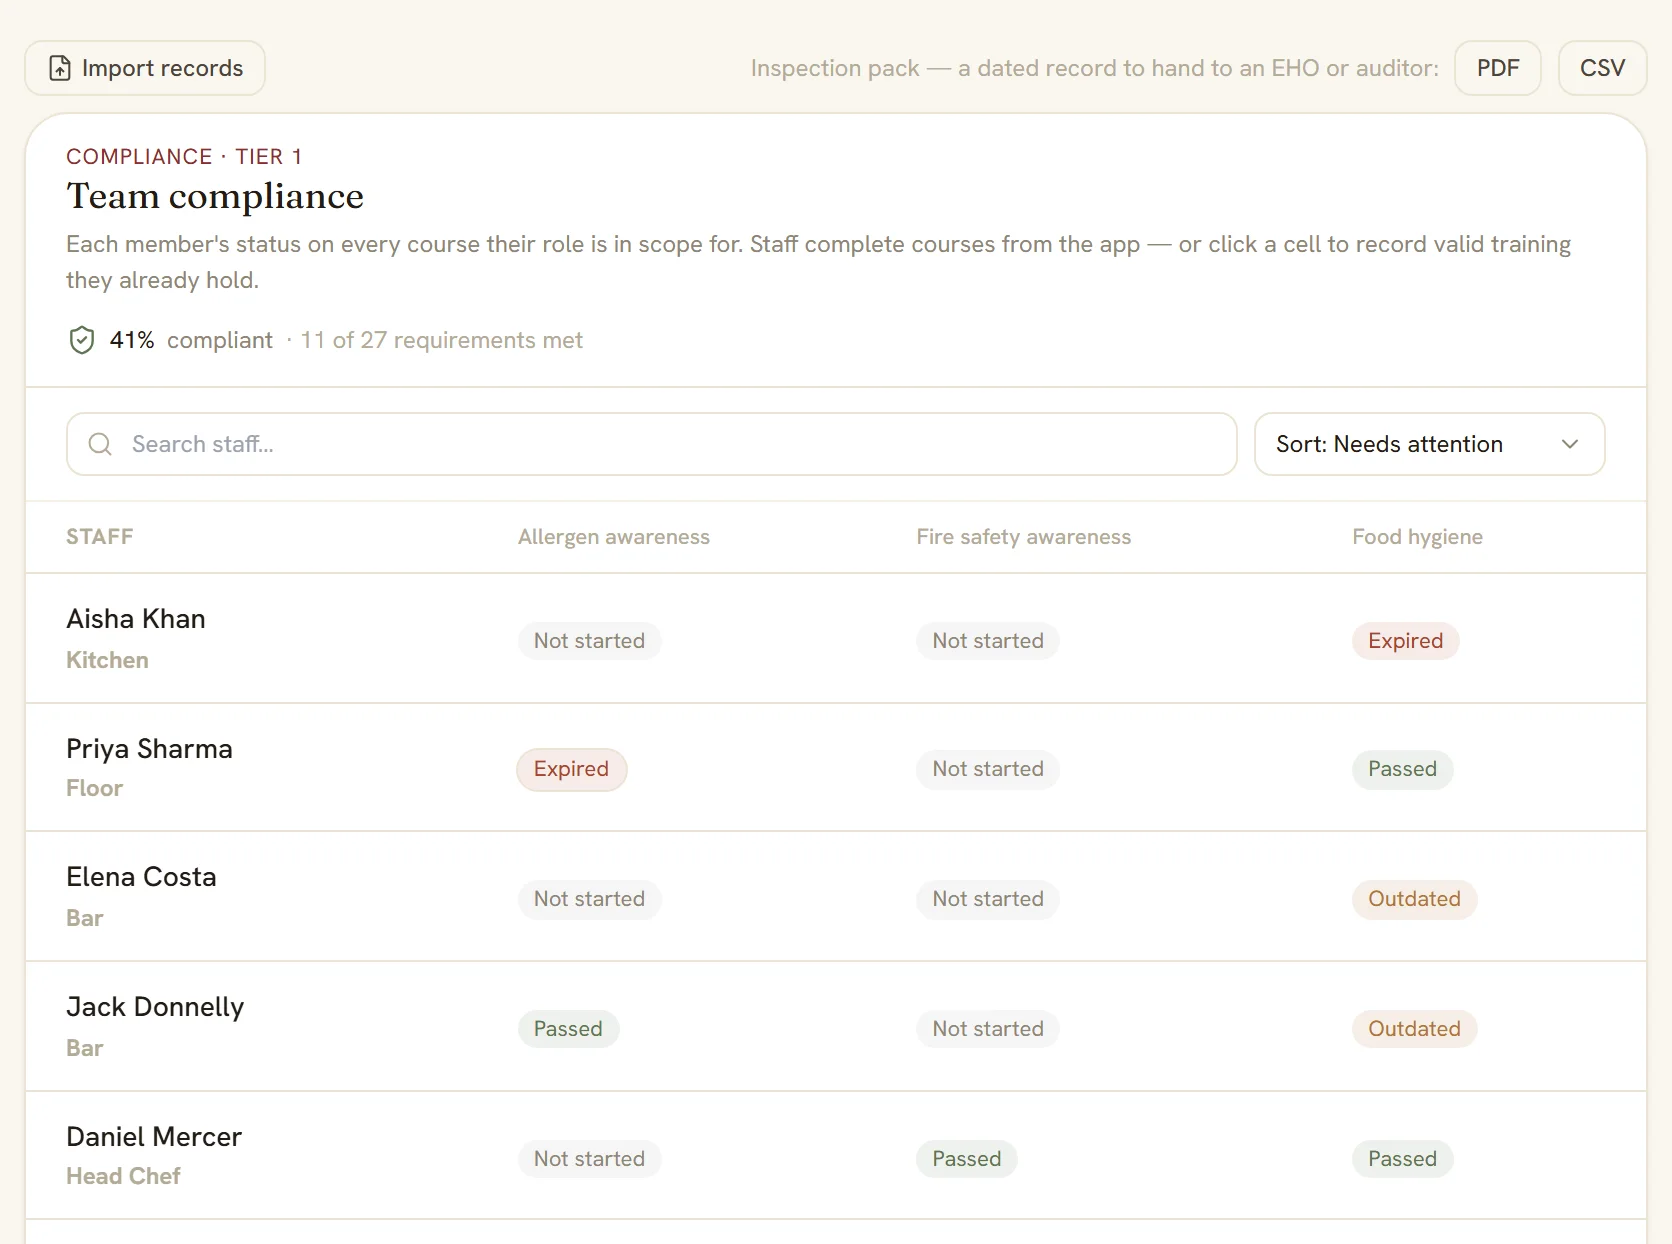
Task: Export inspection pack as CSV
Action: [1602, 68]
